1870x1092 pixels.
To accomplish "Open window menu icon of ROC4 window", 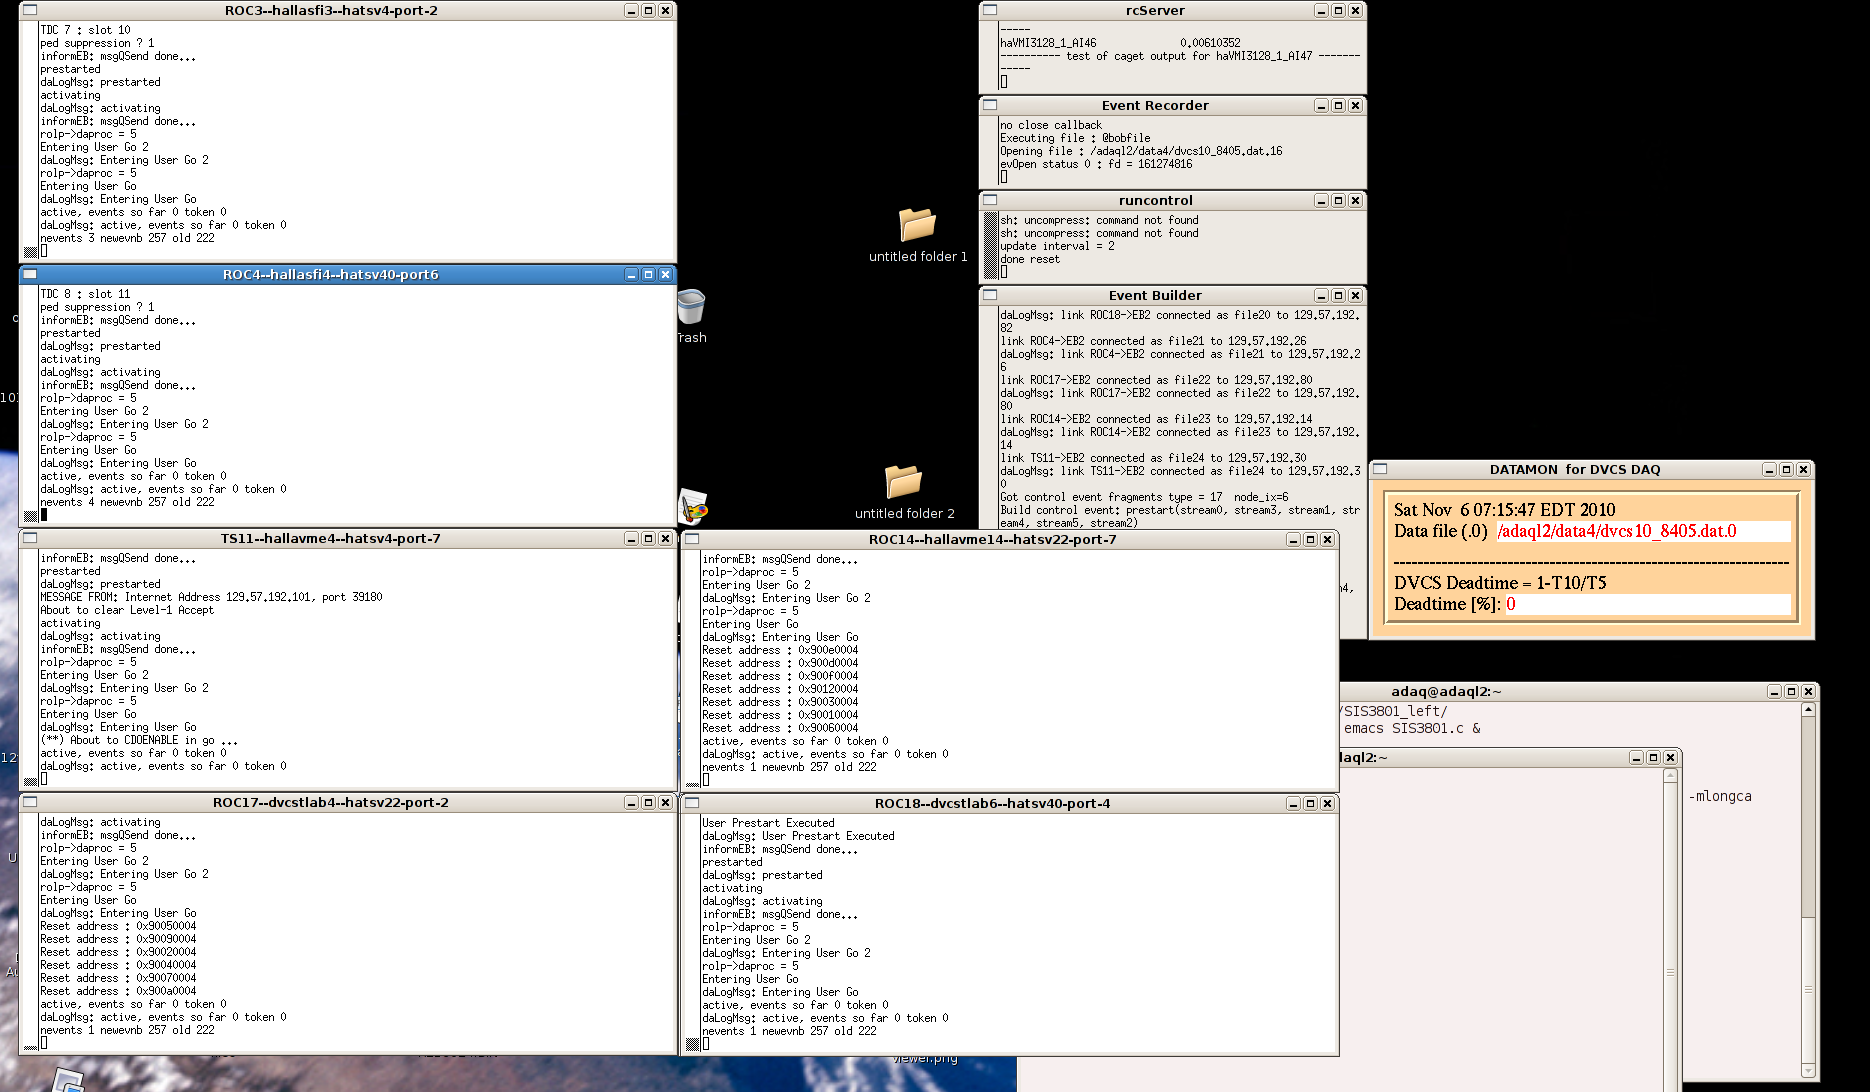I will coord(30,274).
